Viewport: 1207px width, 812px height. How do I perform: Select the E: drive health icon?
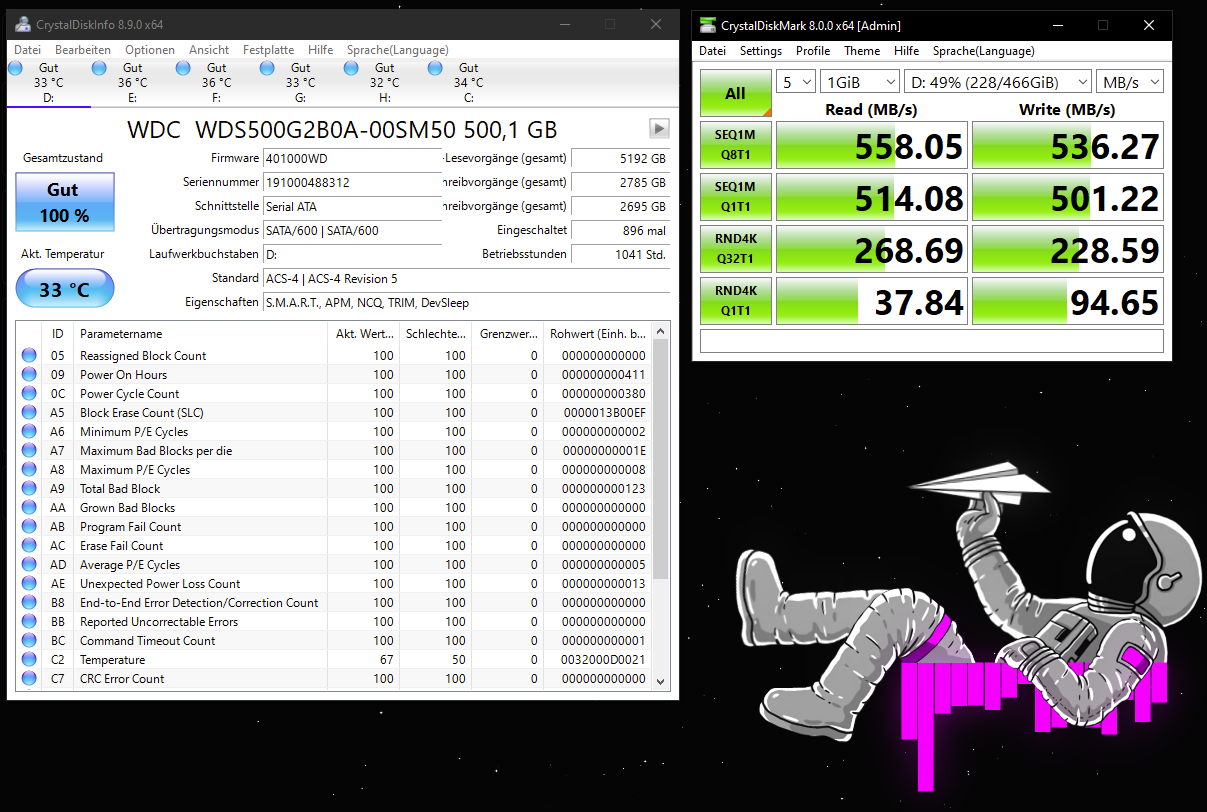(99, 68)
